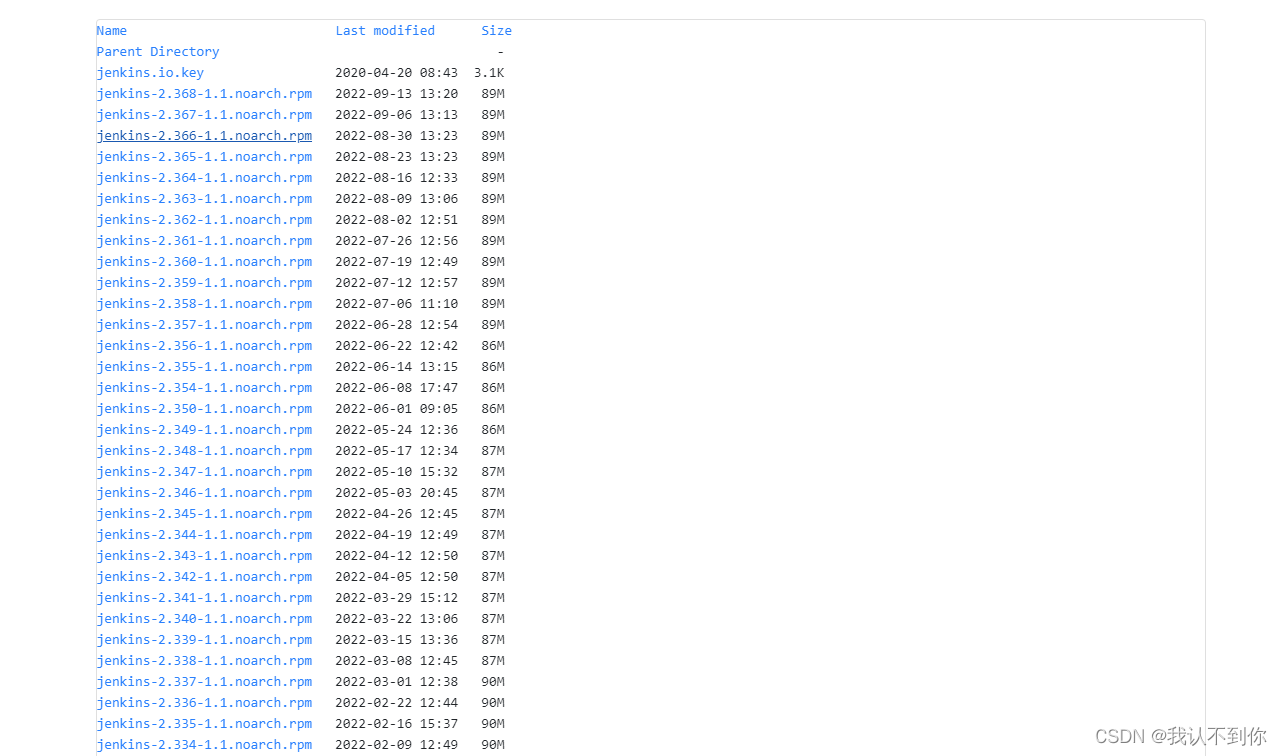Select jenkins-2.364-1.1.noarch.rpm package

tap(204, 178)
